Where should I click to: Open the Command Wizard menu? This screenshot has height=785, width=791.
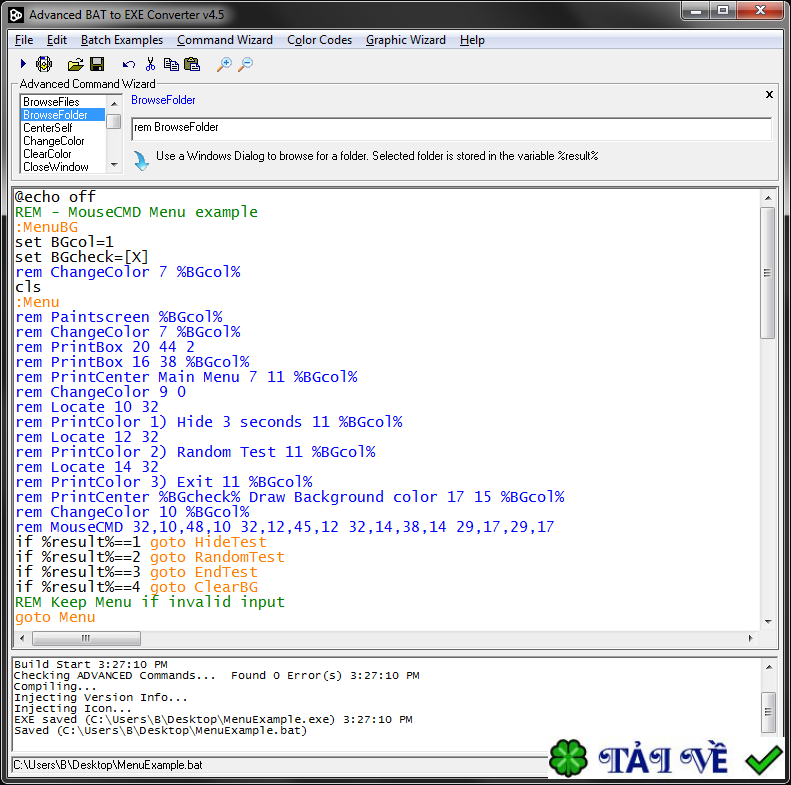click(224, 40)
